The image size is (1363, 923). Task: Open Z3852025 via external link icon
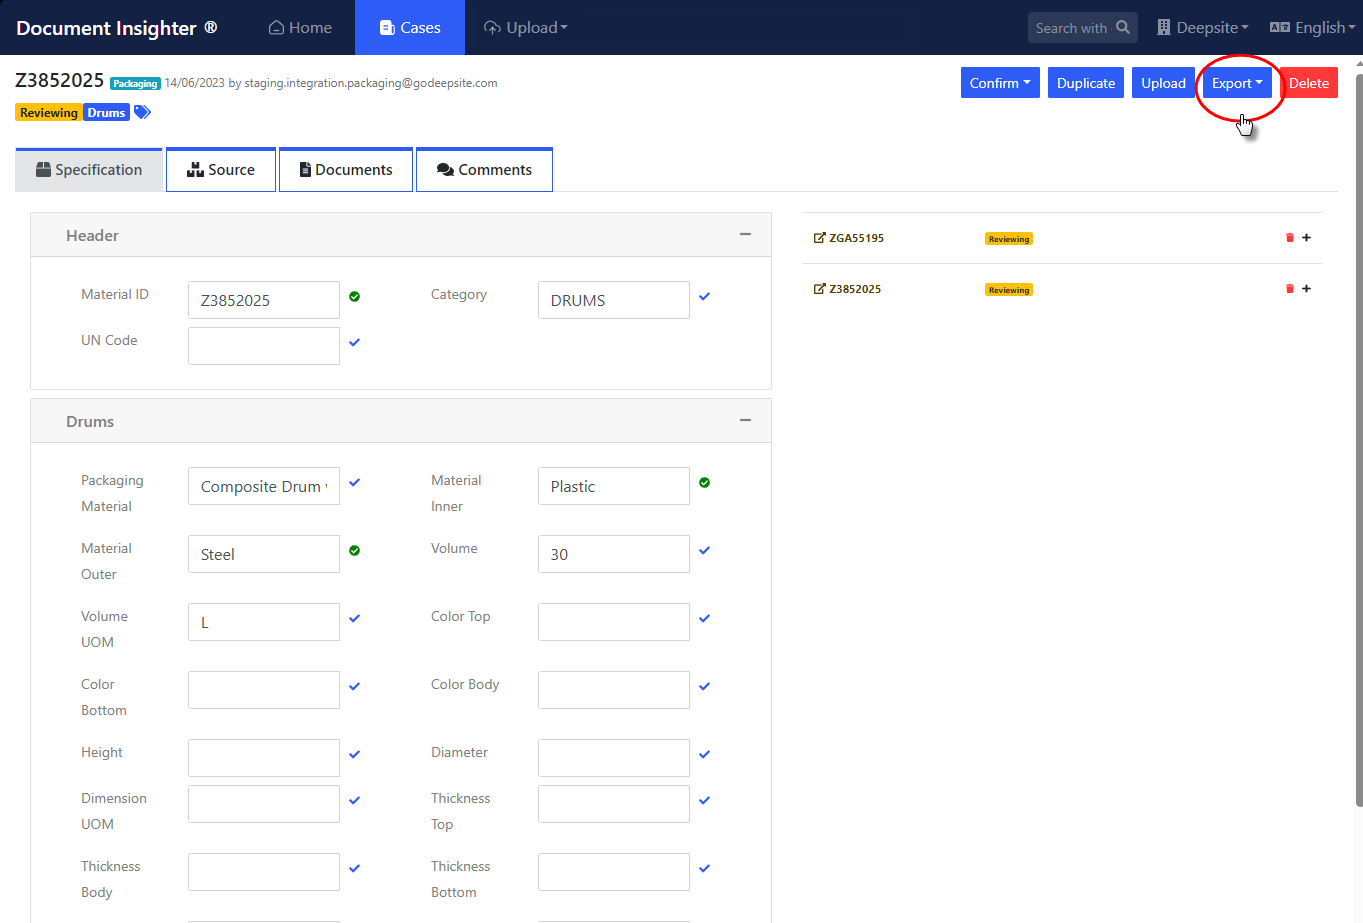coord(820,289)
